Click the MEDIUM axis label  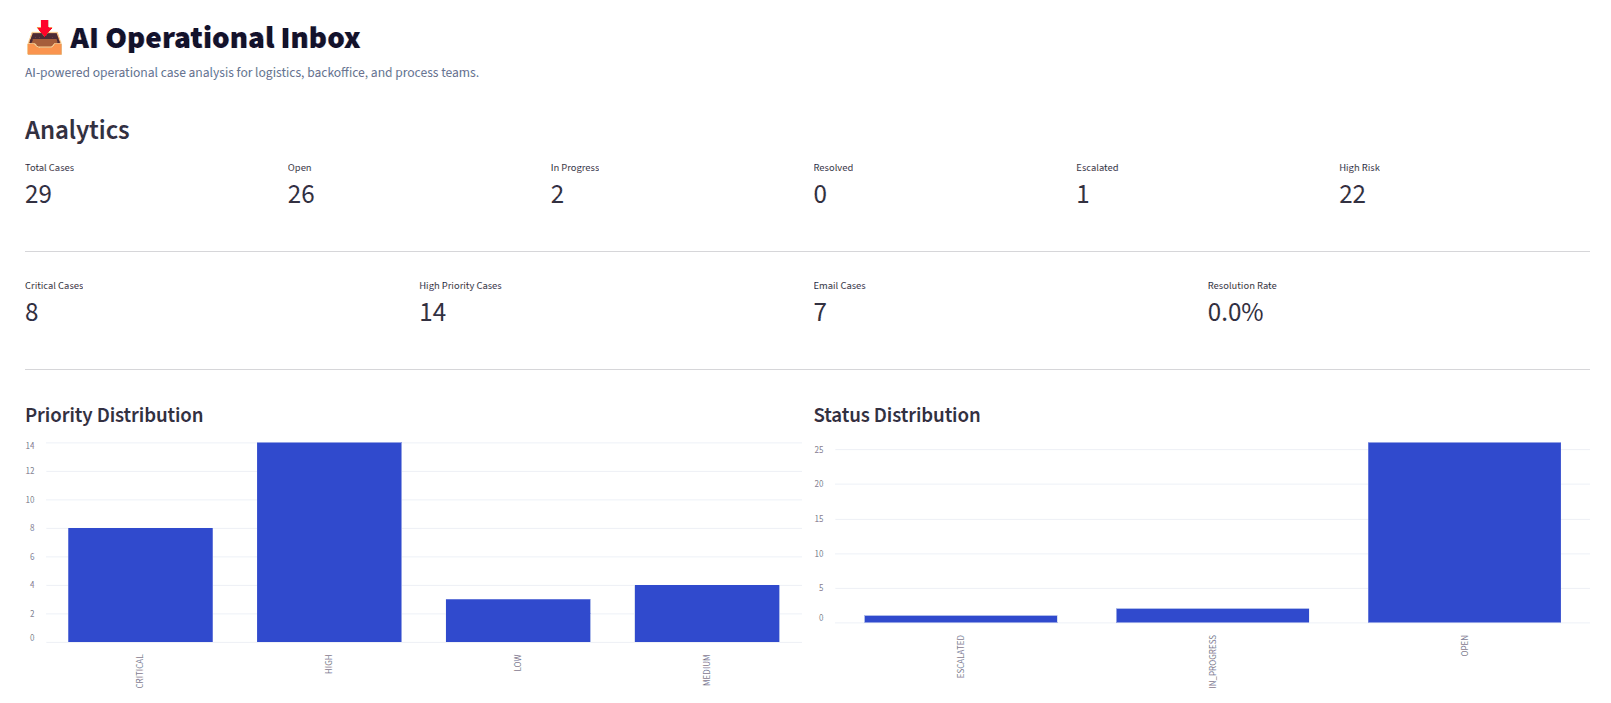click(707, 670)
